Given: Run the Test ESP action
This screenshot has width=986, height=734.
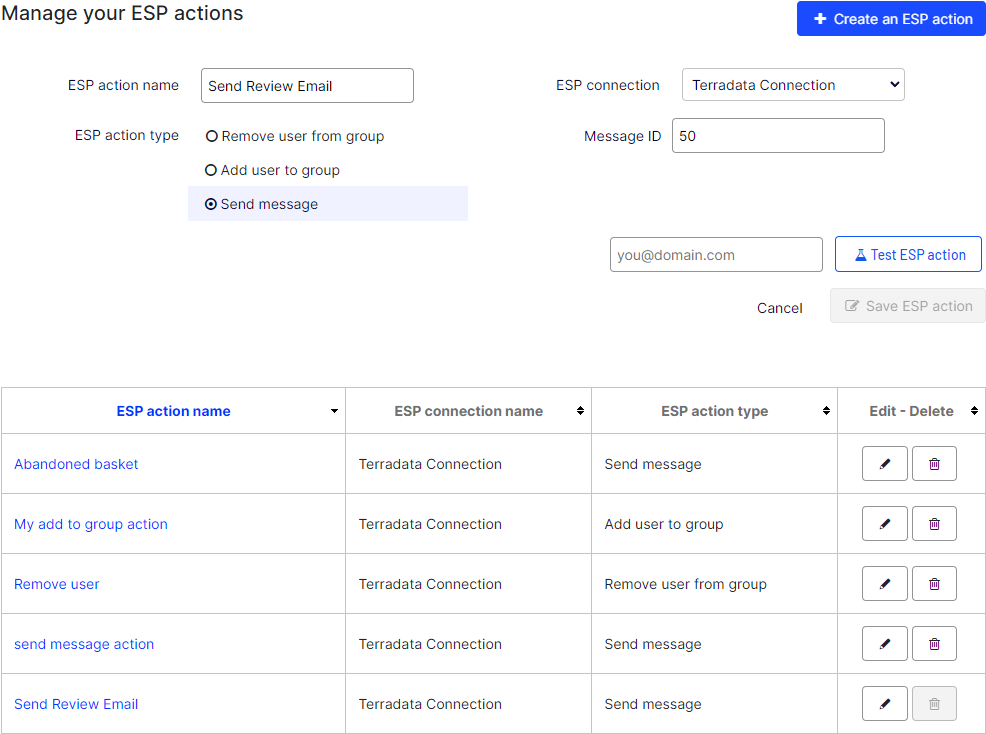Looking at the screenshot, I should (907, 254).
